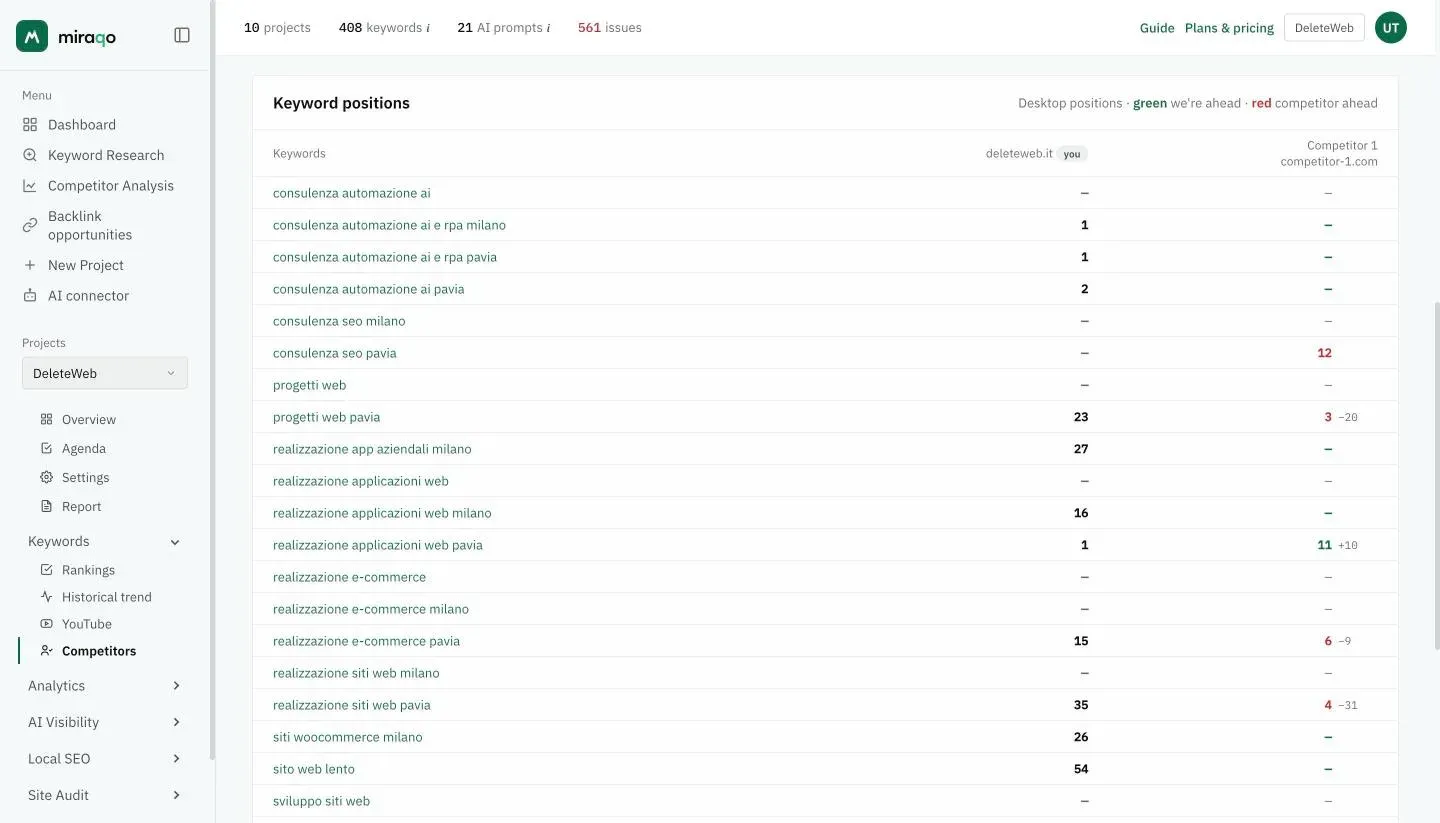
Task: Expand the AI Visibility section
Action: [105, 722]
